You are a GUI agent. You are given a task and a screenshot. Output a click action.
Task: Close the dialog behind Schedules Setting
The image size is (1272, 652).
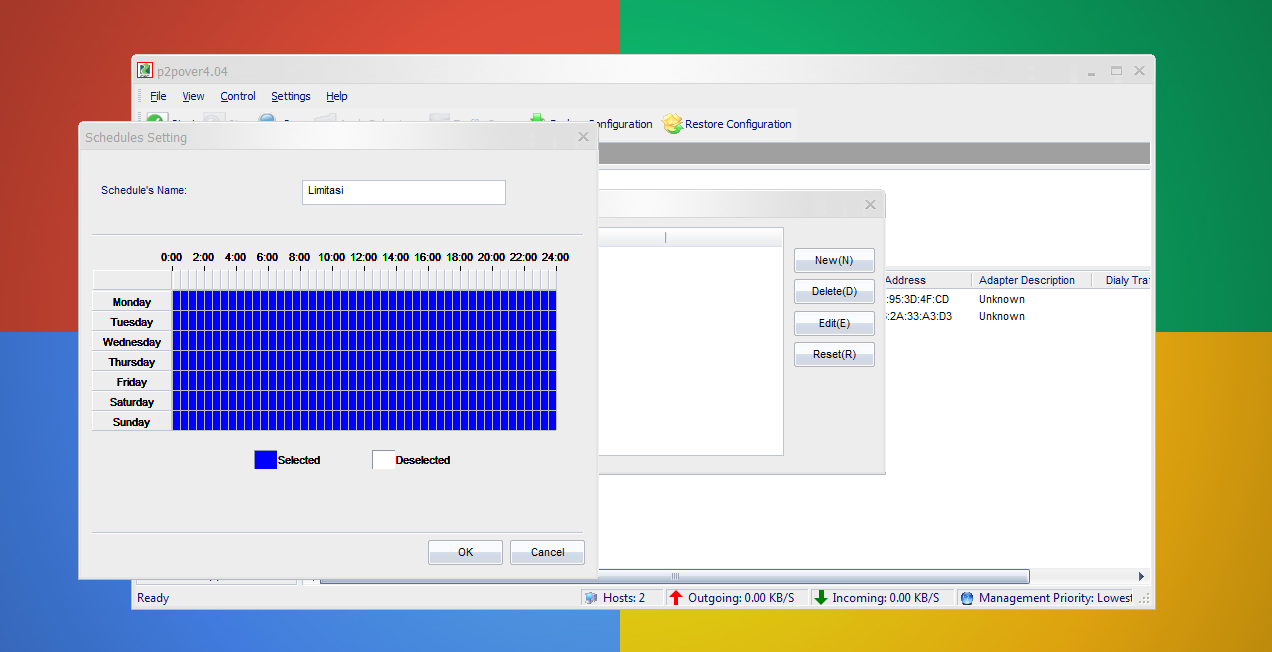[870, 205]
